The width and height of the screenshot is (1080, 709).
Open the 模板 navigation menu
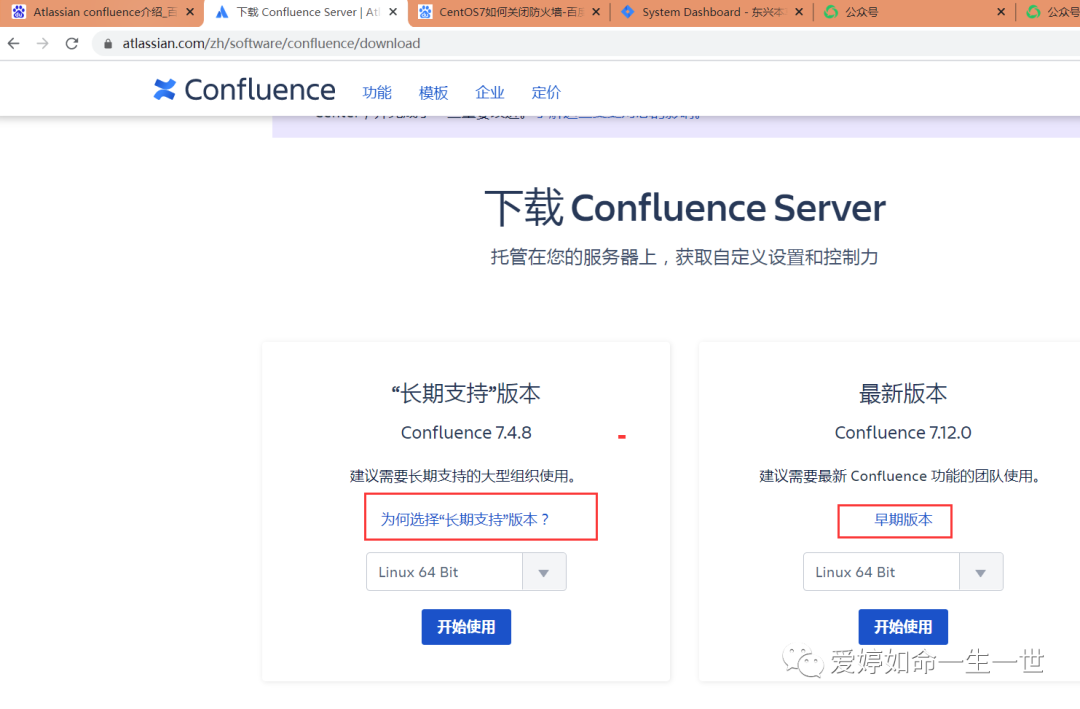point(433,92)
